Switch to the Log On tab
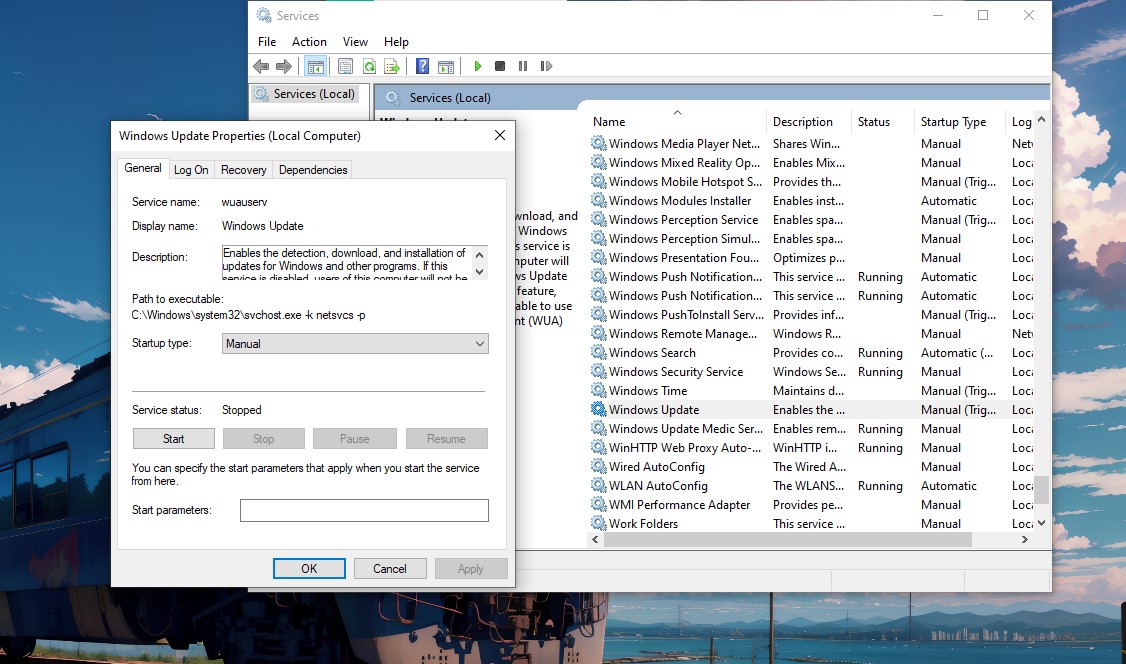Screen dimensions: 1126x664 pyautogui.click(x=191, y=170)
